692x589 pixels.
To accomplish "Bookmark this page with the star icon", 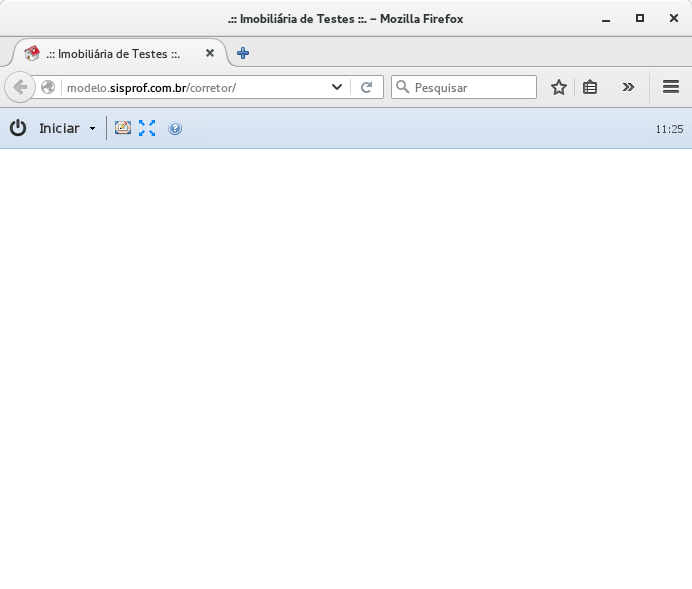I will point(559,87).
